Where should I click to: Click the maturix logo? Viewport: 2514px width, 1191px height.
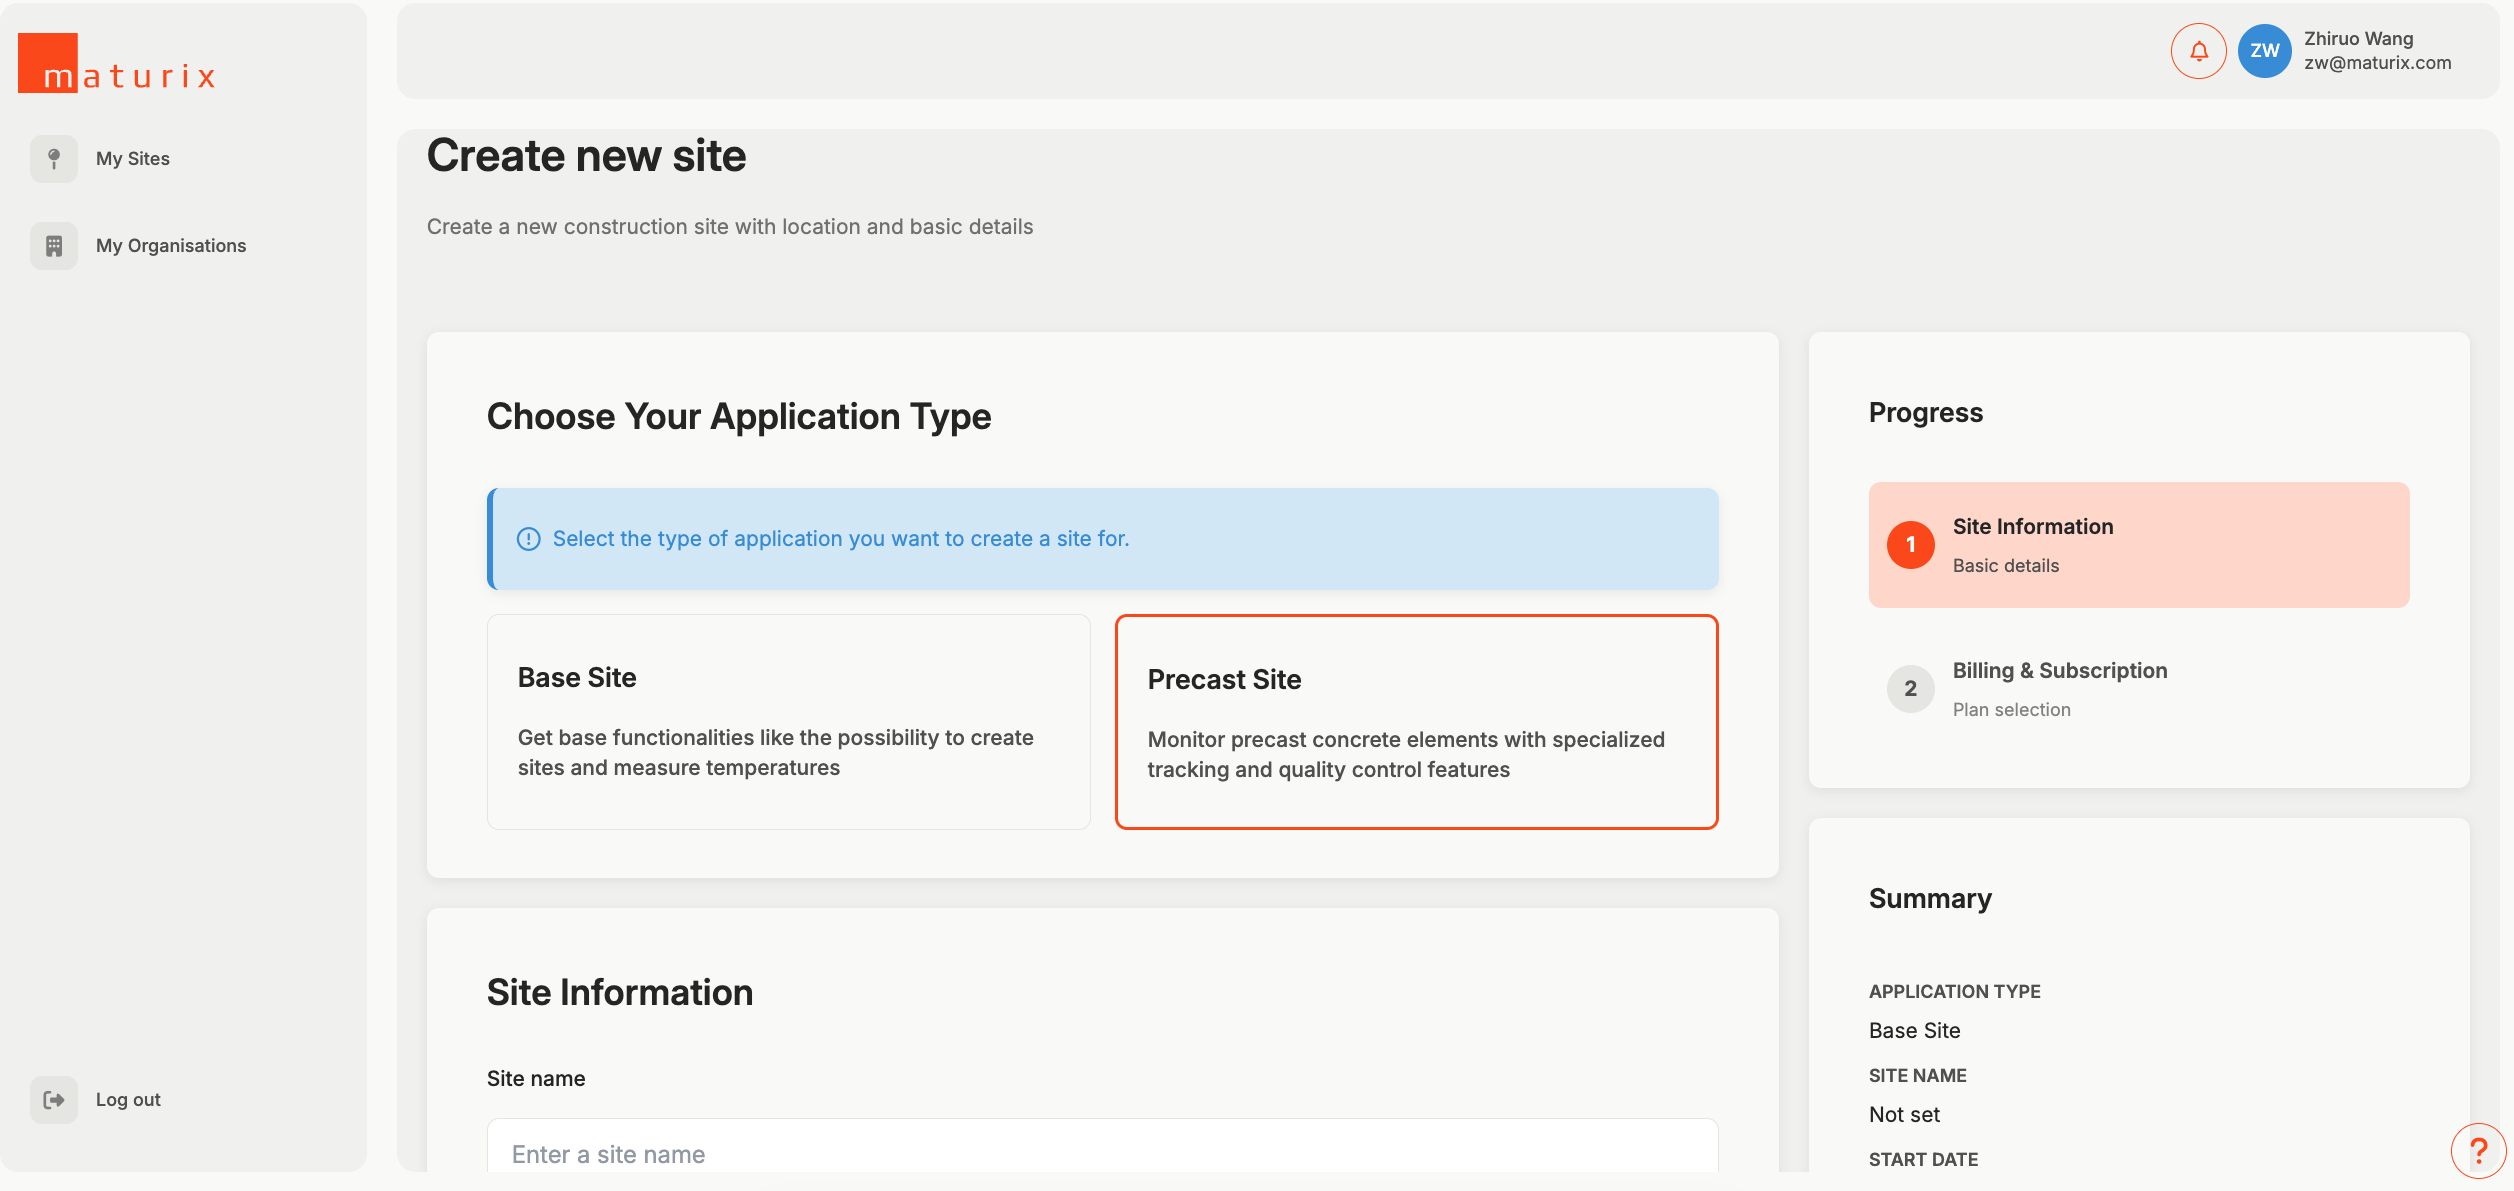[118, 64]
